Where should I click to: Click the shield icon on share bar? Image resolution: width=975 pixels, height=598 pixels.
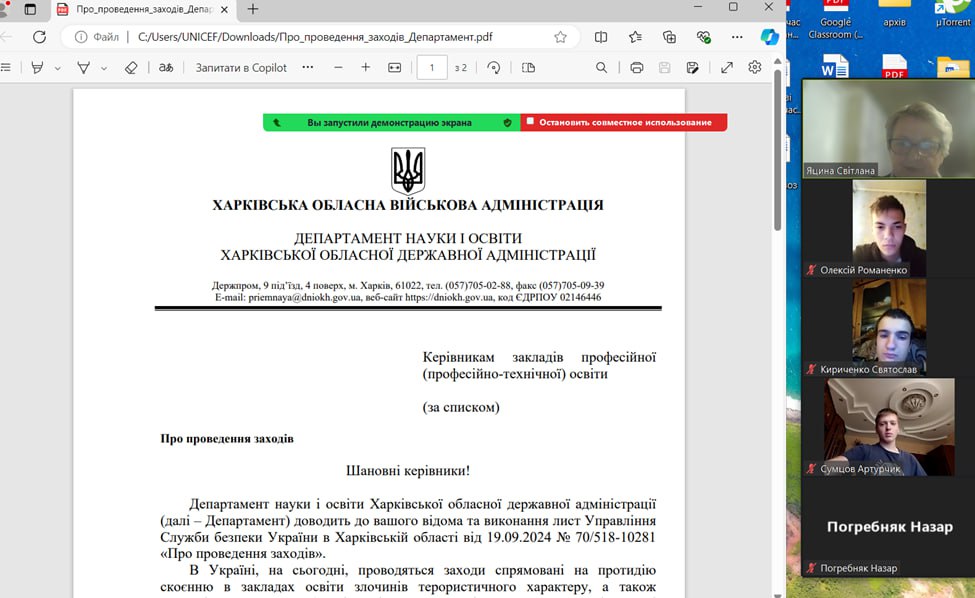tap(507, 123)
